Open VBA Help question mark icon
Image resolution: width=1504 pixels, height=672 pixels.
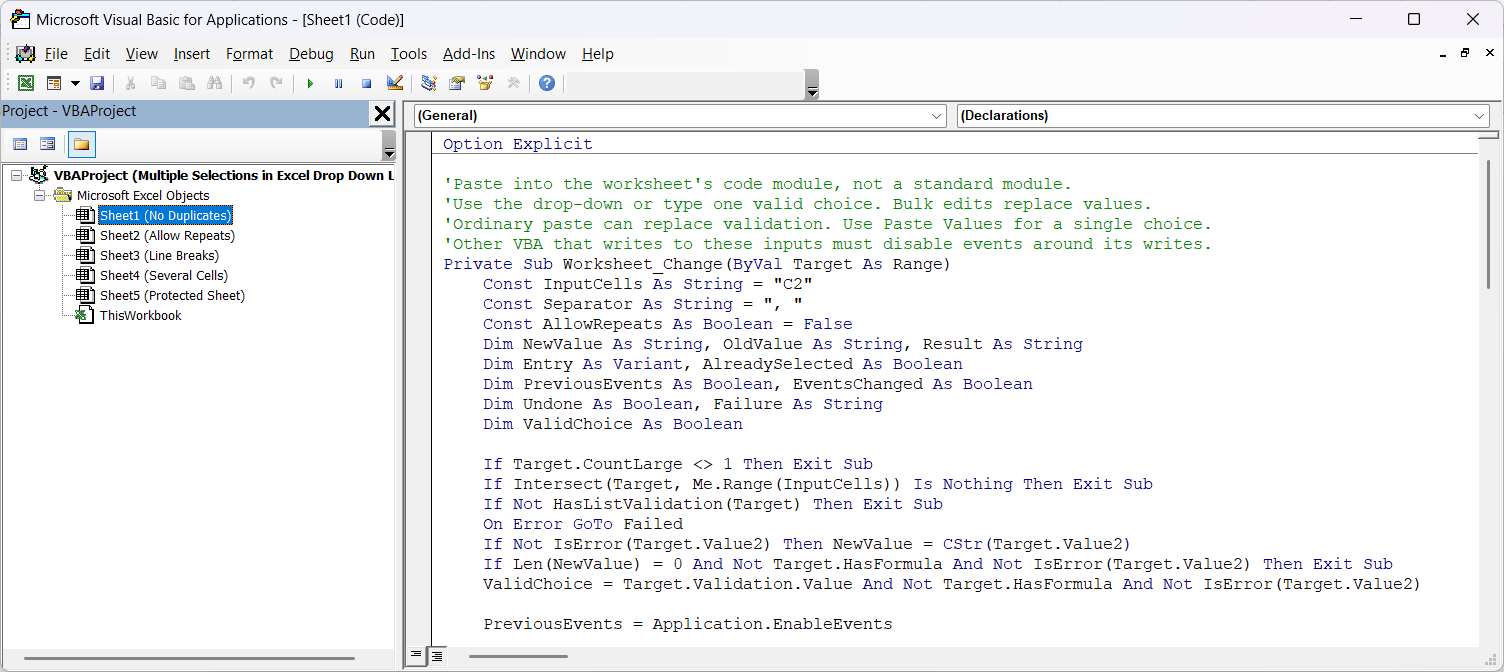pyautogui.click(x=546, y=83)
